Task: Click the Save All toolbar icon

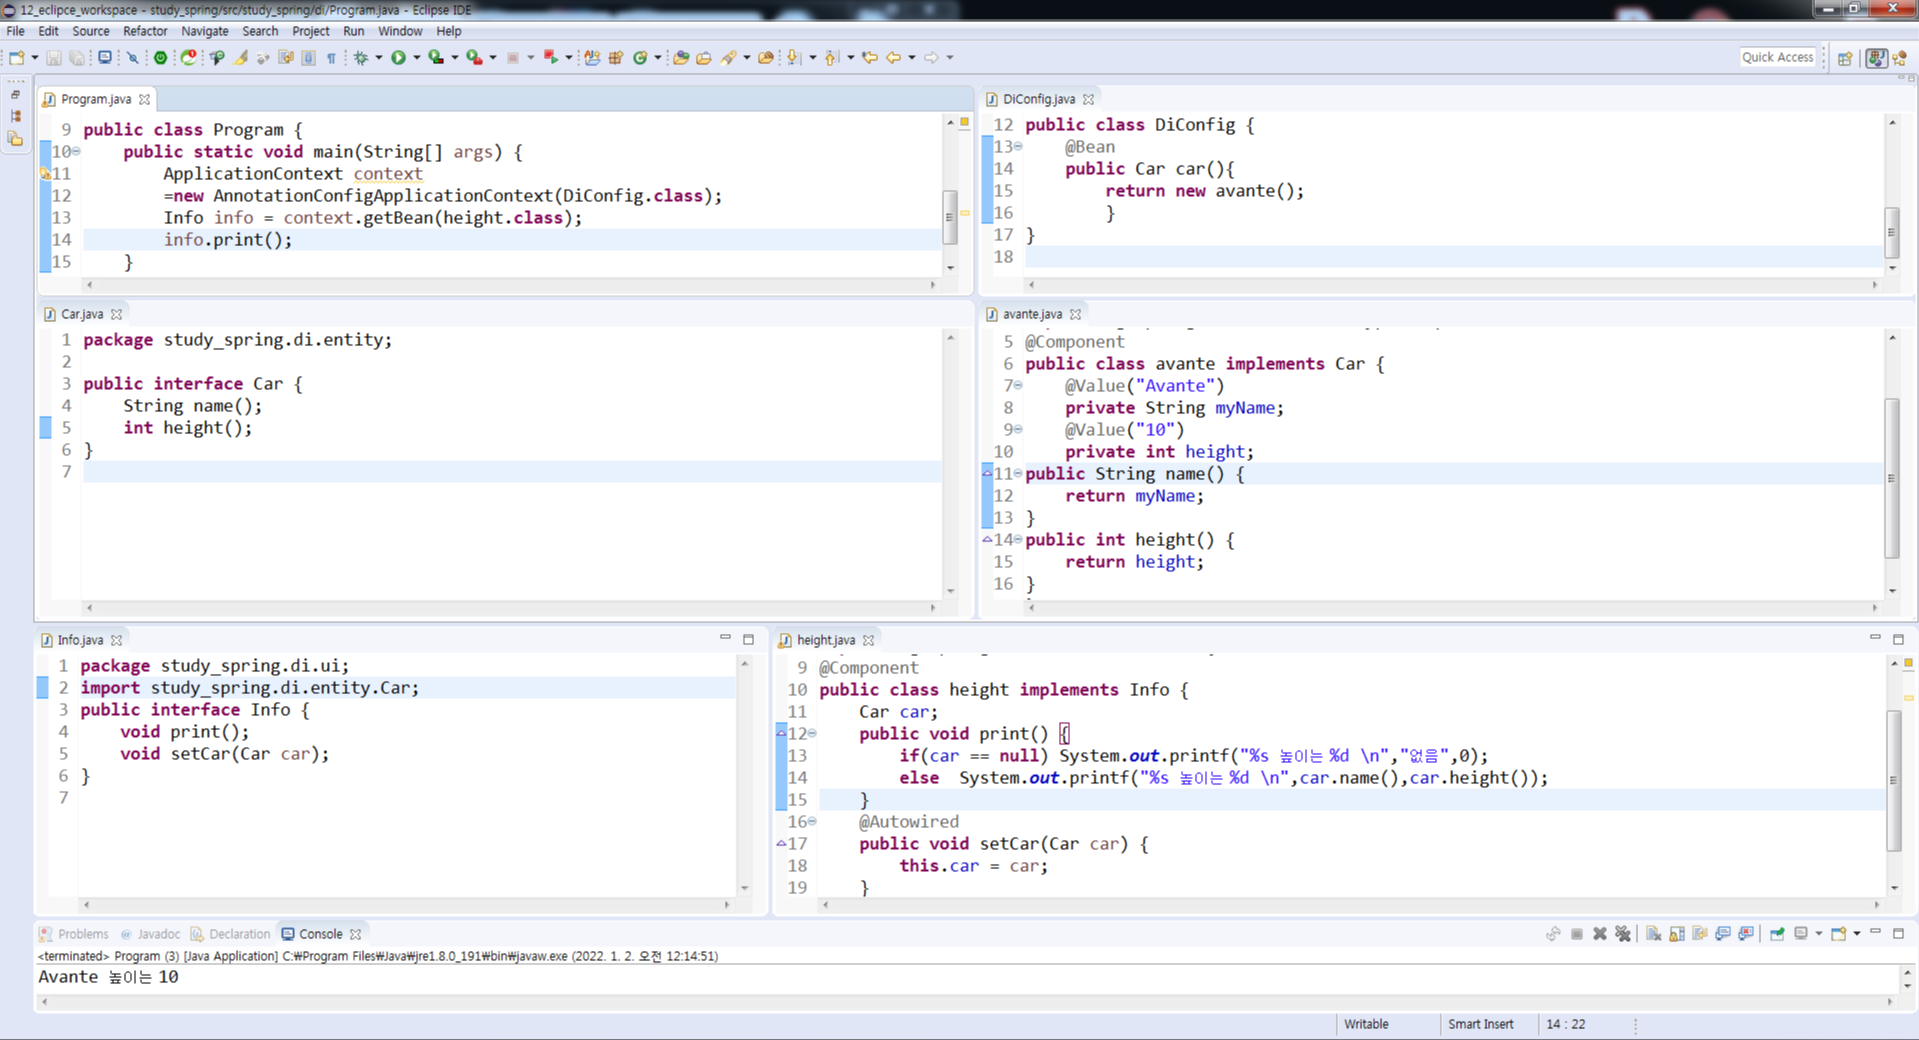Action: click(x=77, y=58)
